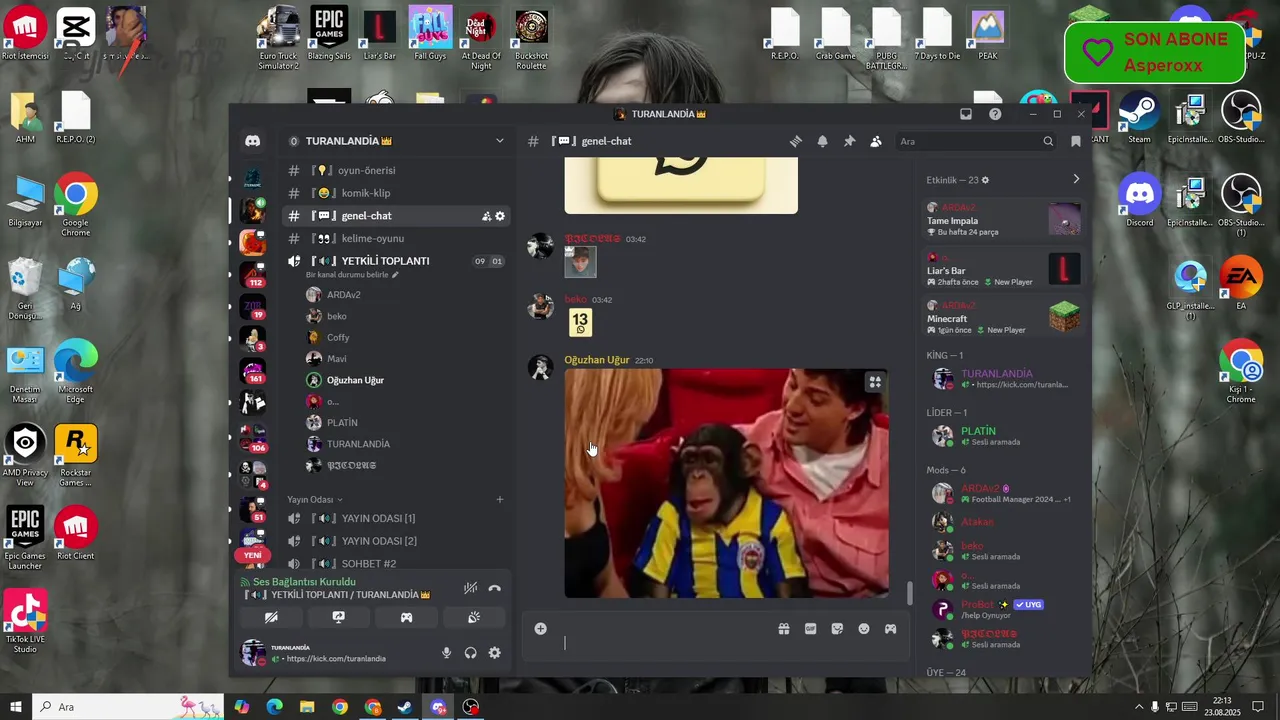This screenshot has width=1280, height=720.
Task: Select ProBot member in Mods list
Action: 1003,609
